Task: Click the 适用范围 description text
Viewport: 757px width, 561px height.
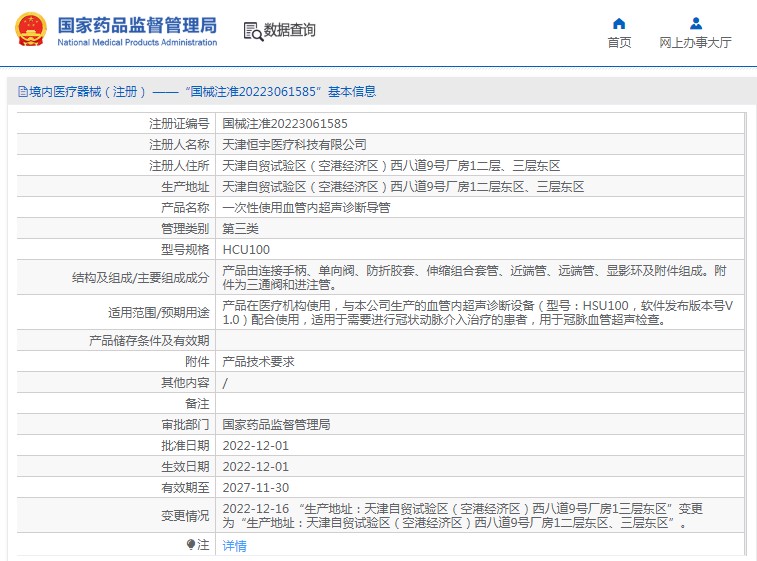Action: click(x=477, y=312)
